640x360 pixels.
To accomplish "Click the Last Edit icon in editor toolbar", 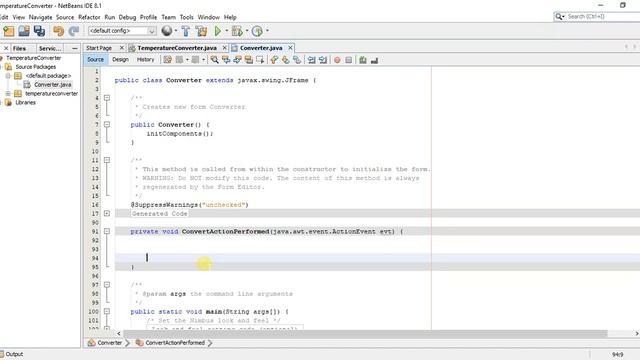I will coord(168,60).
